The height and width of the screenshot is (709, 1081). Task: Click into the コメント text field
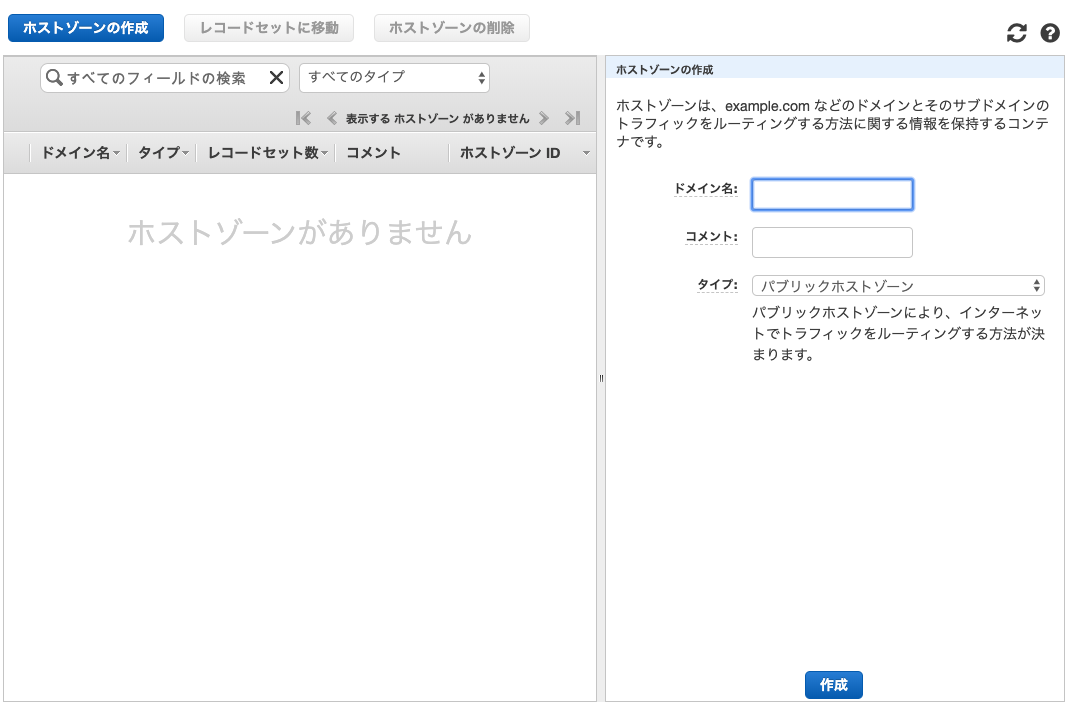[832, 242]
